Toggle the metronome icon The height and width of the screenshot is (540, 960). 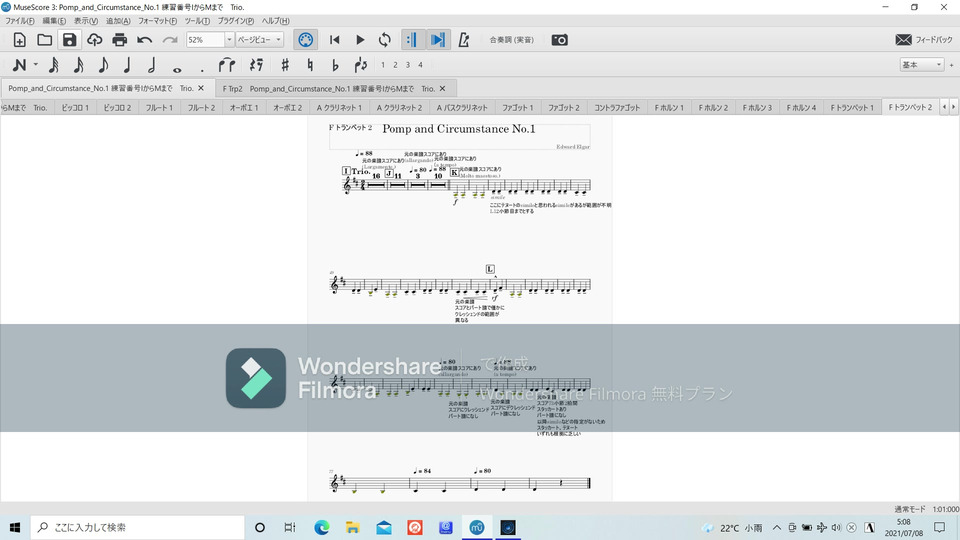(x=464, y=40)
